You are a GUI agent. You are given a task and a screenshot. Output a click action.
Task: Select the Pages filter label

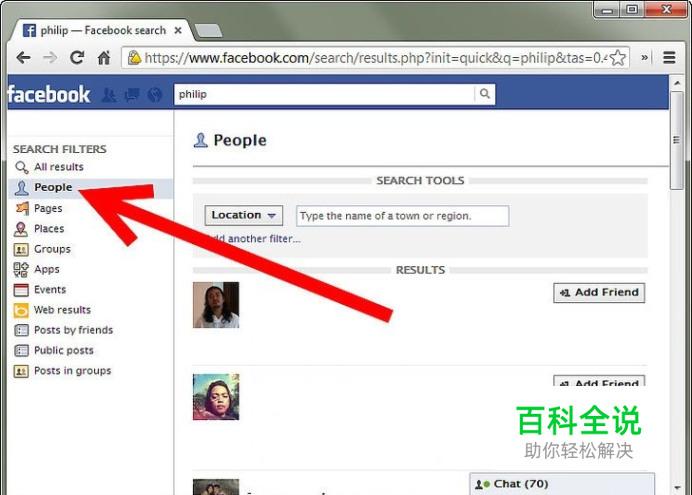click(x=48, y=208)
